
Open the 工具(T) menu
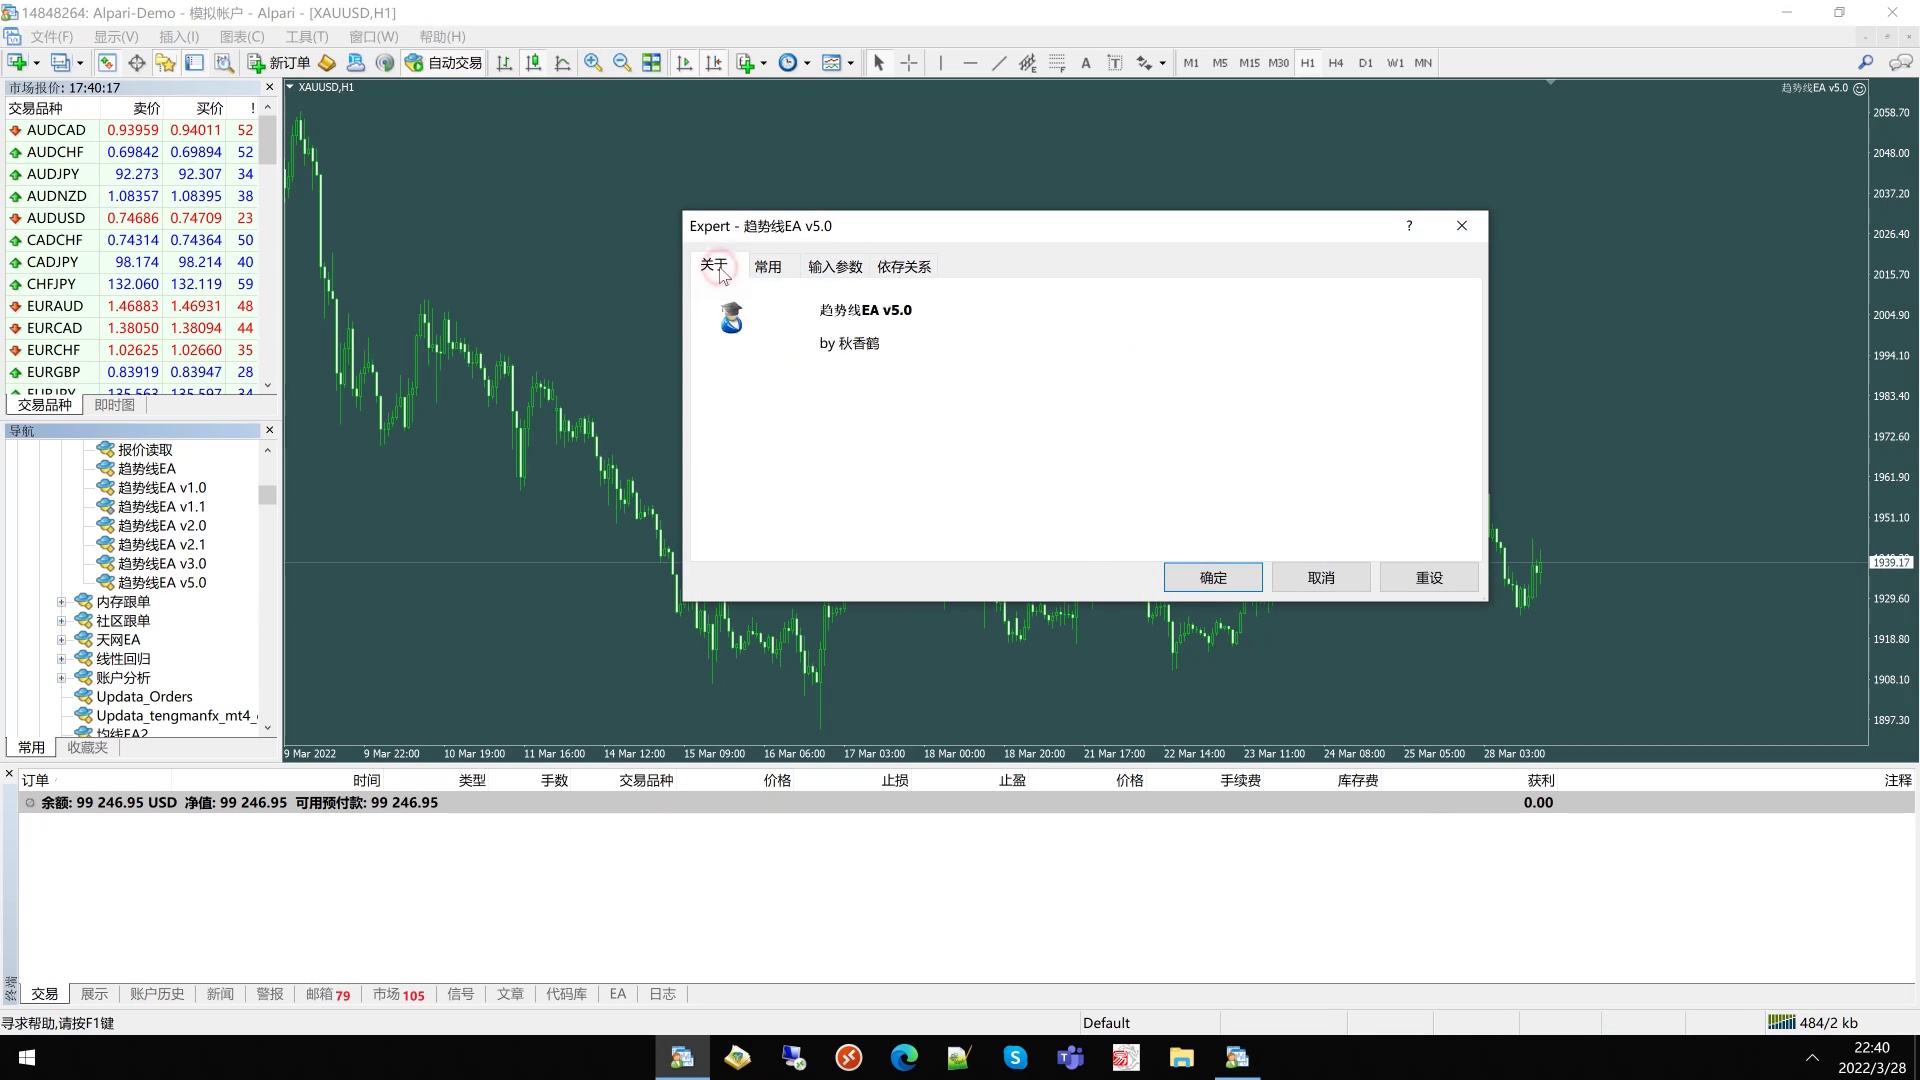(306, 37)
